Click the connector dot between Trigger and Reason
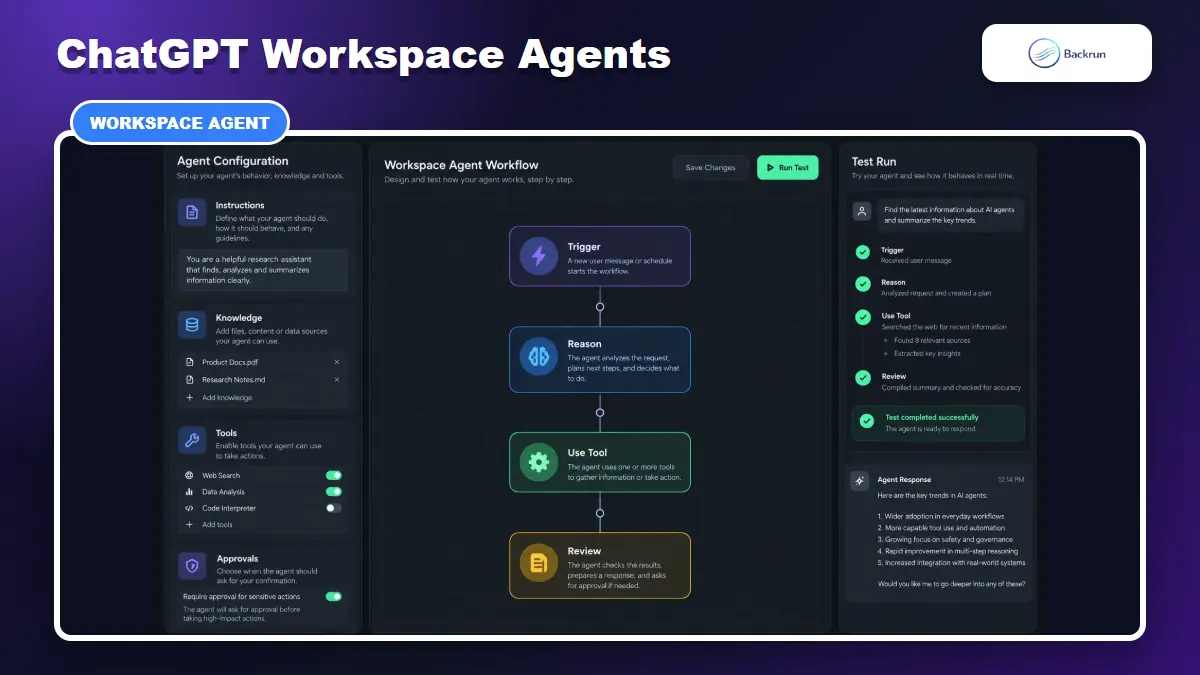Viewport: 1200px width, 675px height. pyautogui.click(x=600, y=306)
